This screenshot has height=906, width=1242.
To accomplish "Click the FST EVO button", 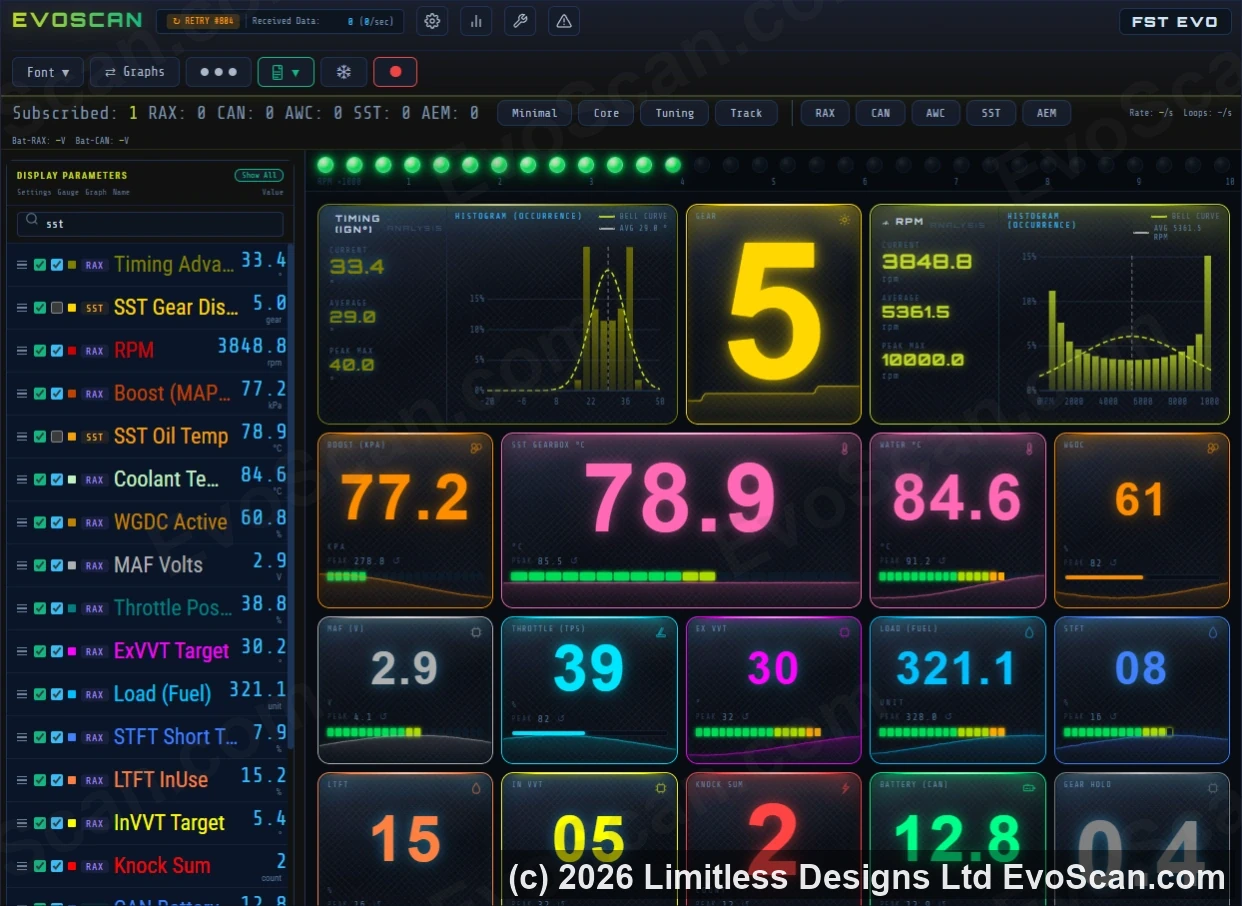I will pos(1175,22).
